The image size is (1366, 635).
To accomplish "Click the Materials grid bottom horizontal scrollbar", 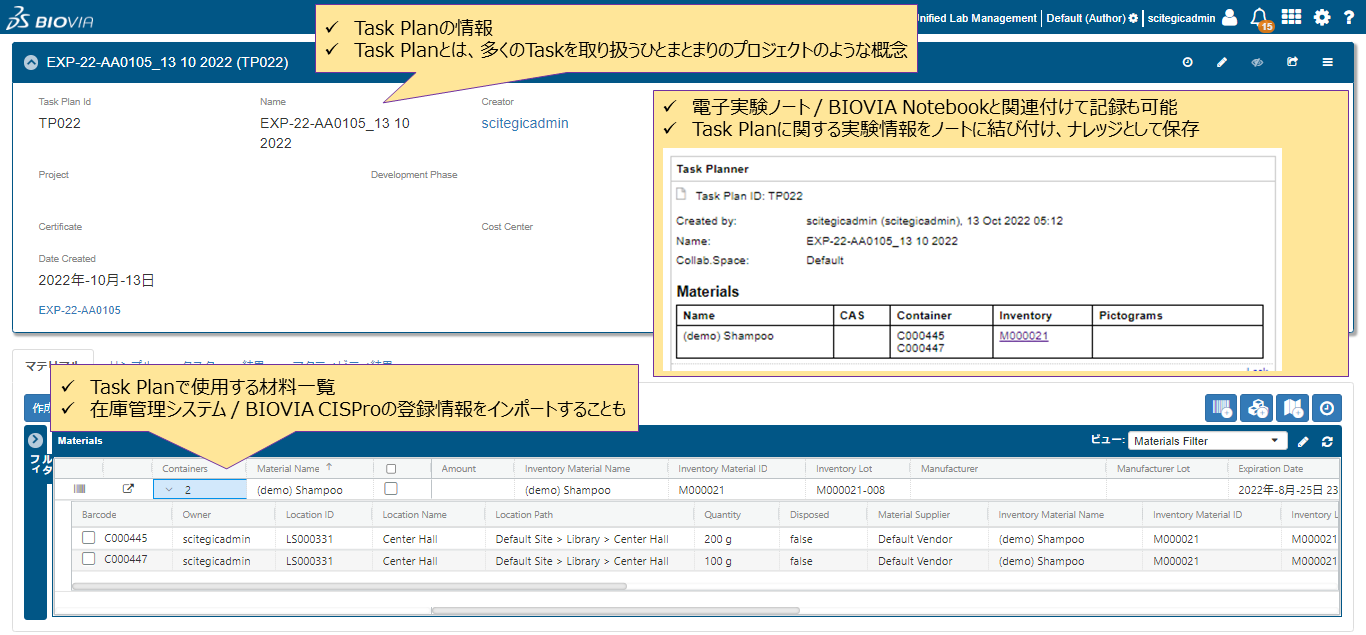I will pyautogui.click(x=615, y=610).
